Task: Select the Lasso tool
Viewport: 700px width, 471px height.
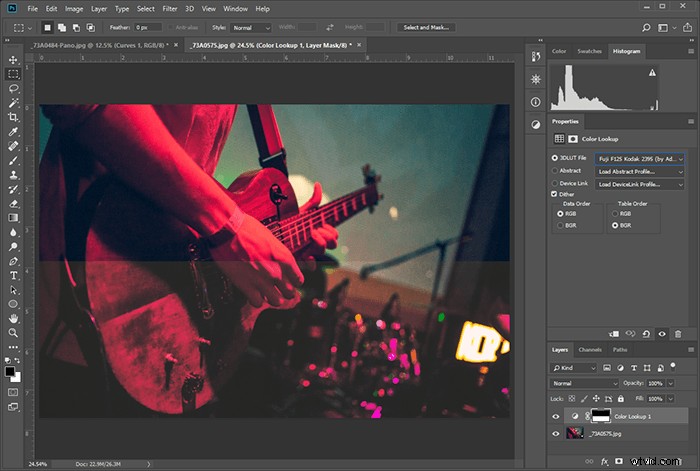Action: click(13, 88)
